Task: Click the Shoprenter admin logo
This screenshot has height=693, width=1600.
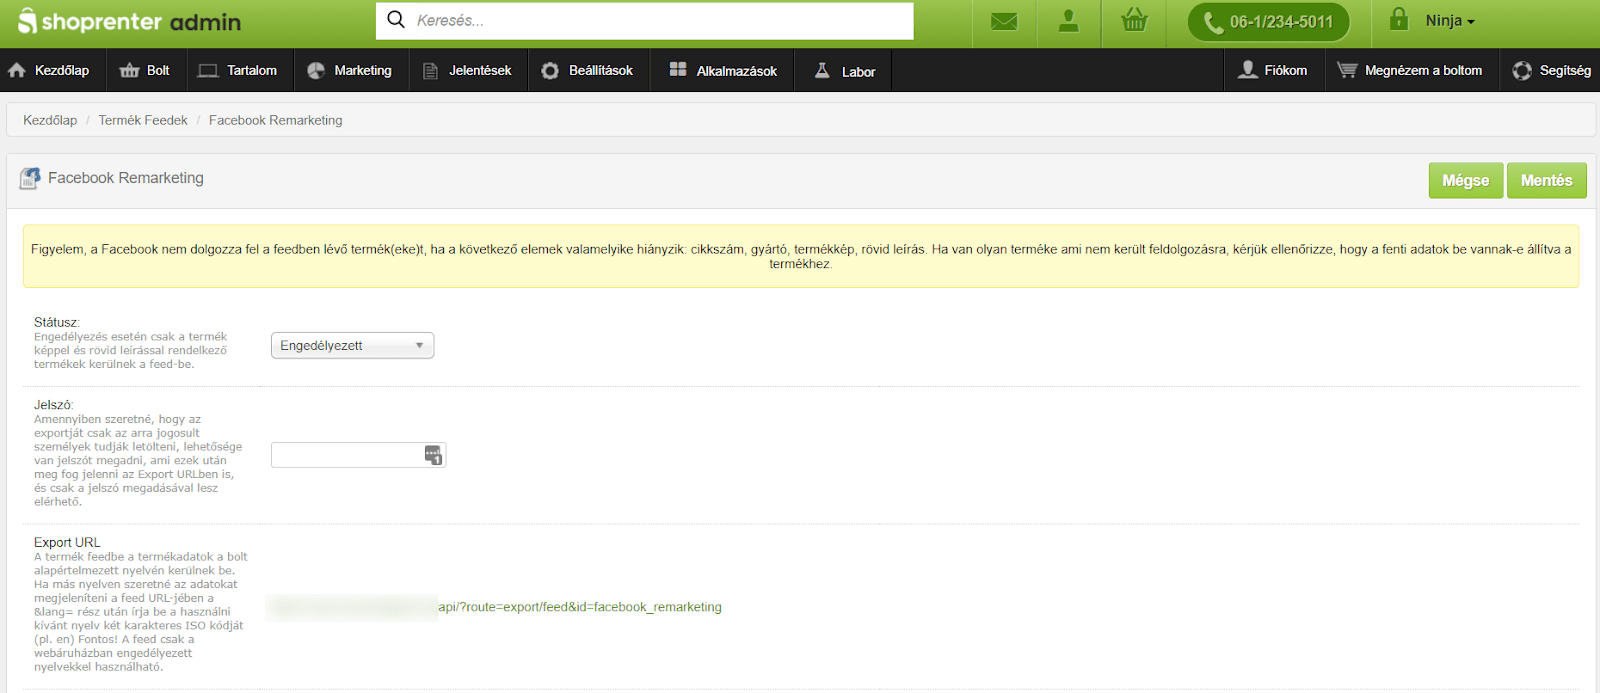Action: tap(129, 21)
